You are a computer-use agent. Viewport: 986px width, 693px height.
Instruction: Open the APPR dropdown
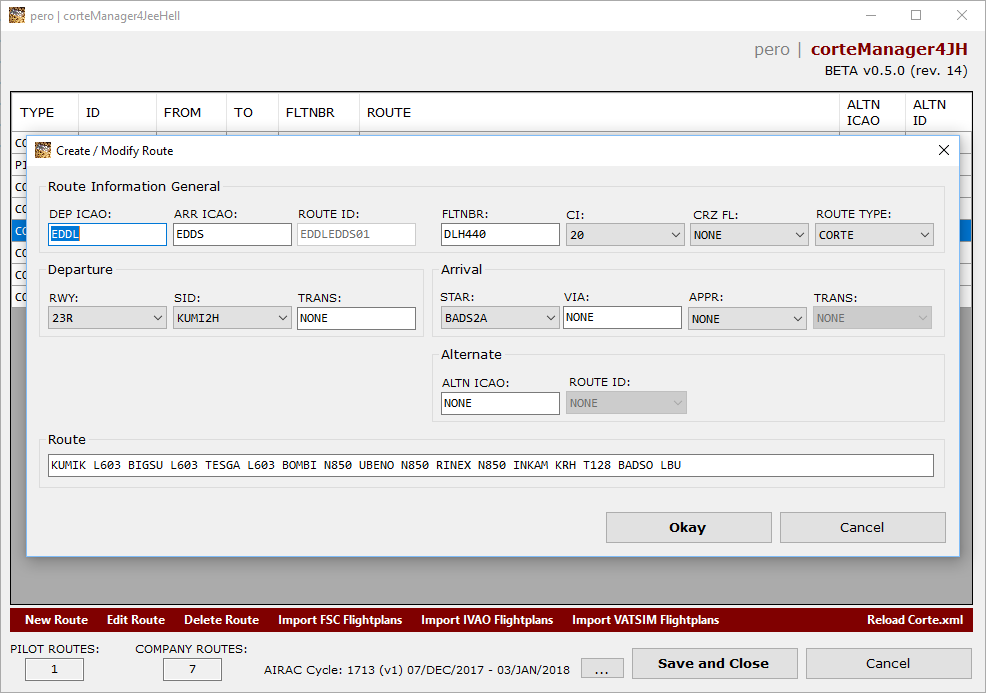point(747,319)
